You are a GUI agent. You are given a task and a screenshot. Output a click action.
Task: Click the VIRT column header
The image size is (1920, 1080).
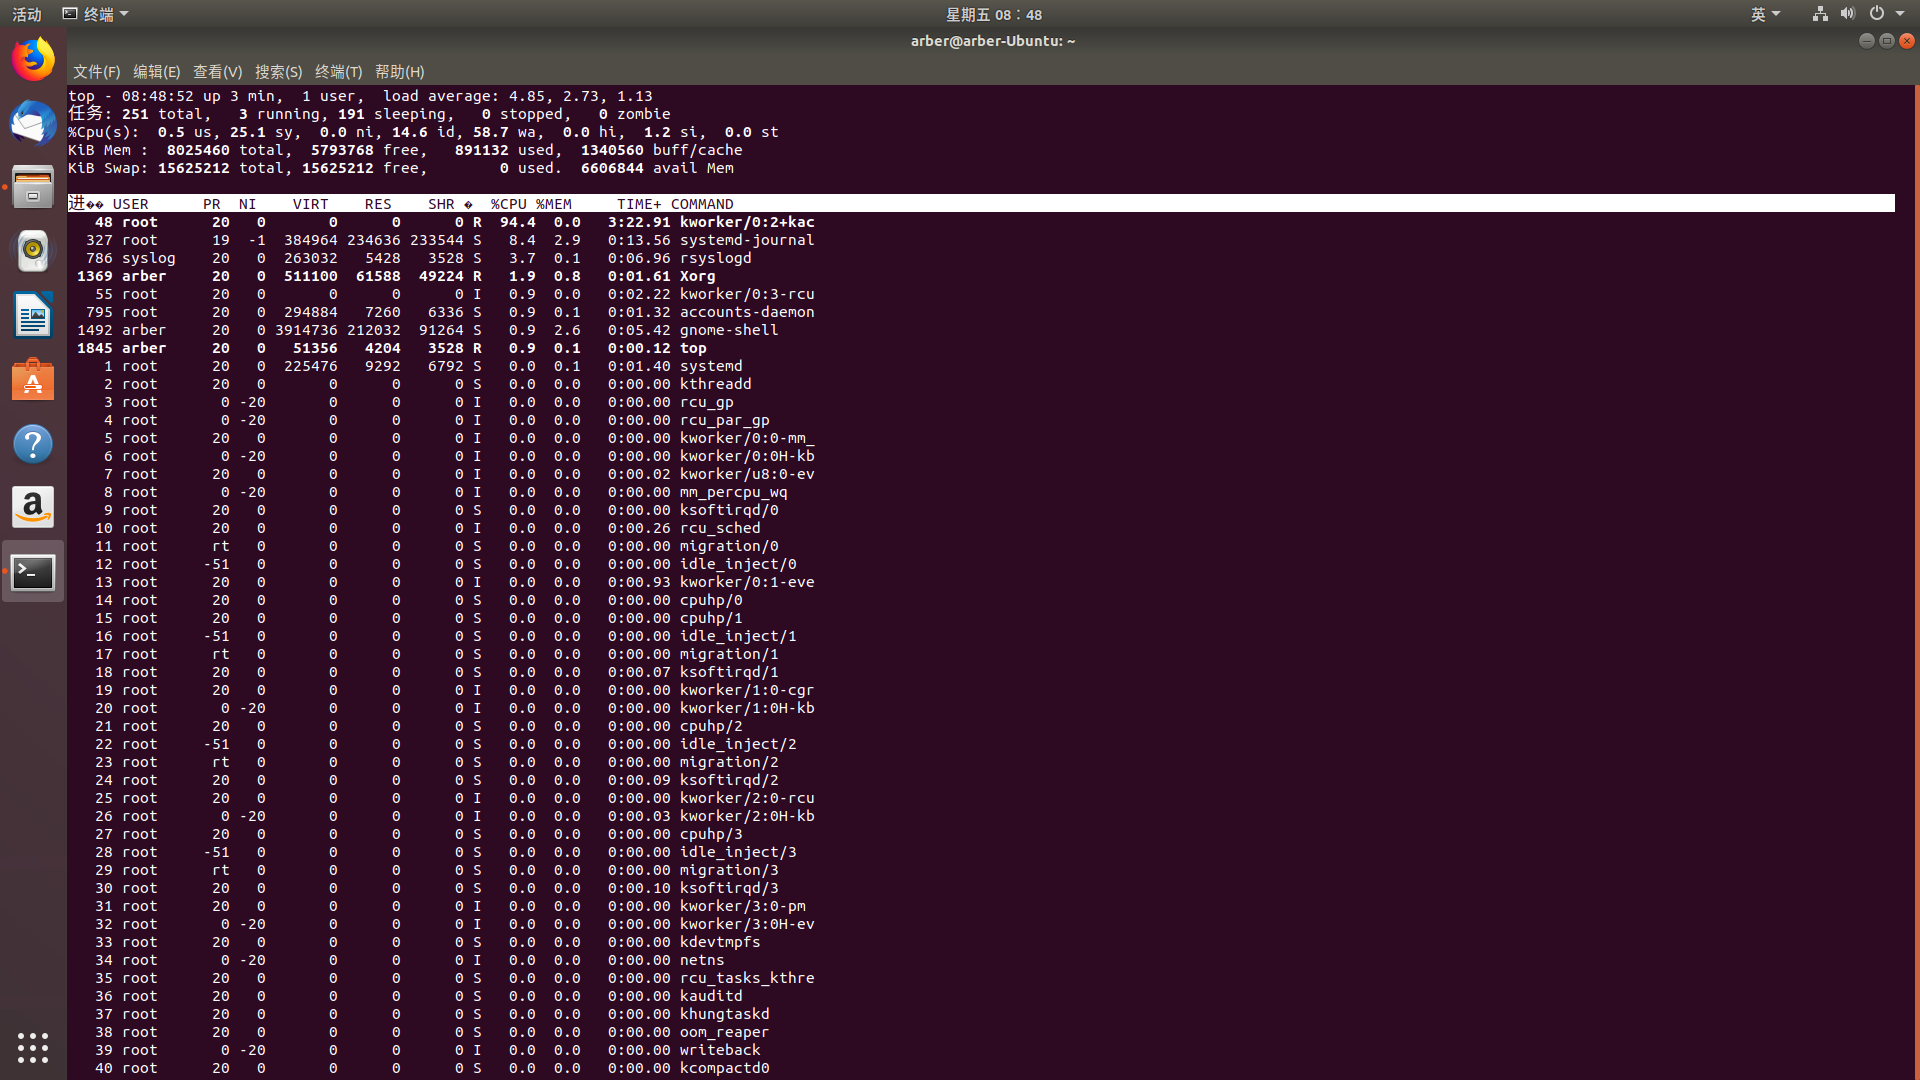pos(310,204)
